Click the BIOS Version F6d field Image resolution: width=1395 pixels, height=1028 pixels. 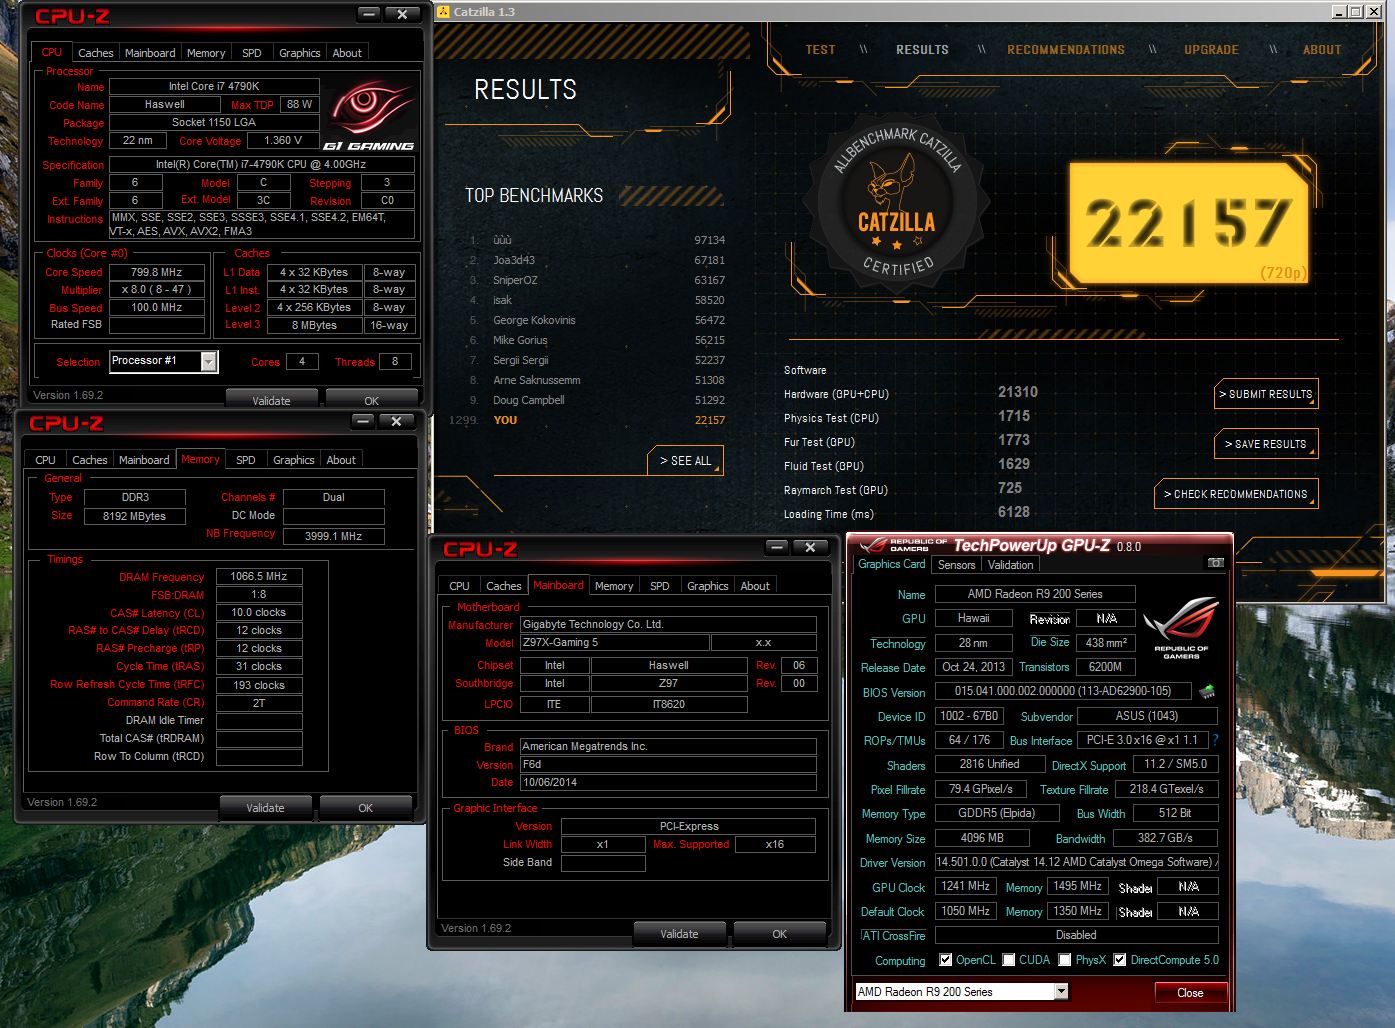[x=668, y=764]
